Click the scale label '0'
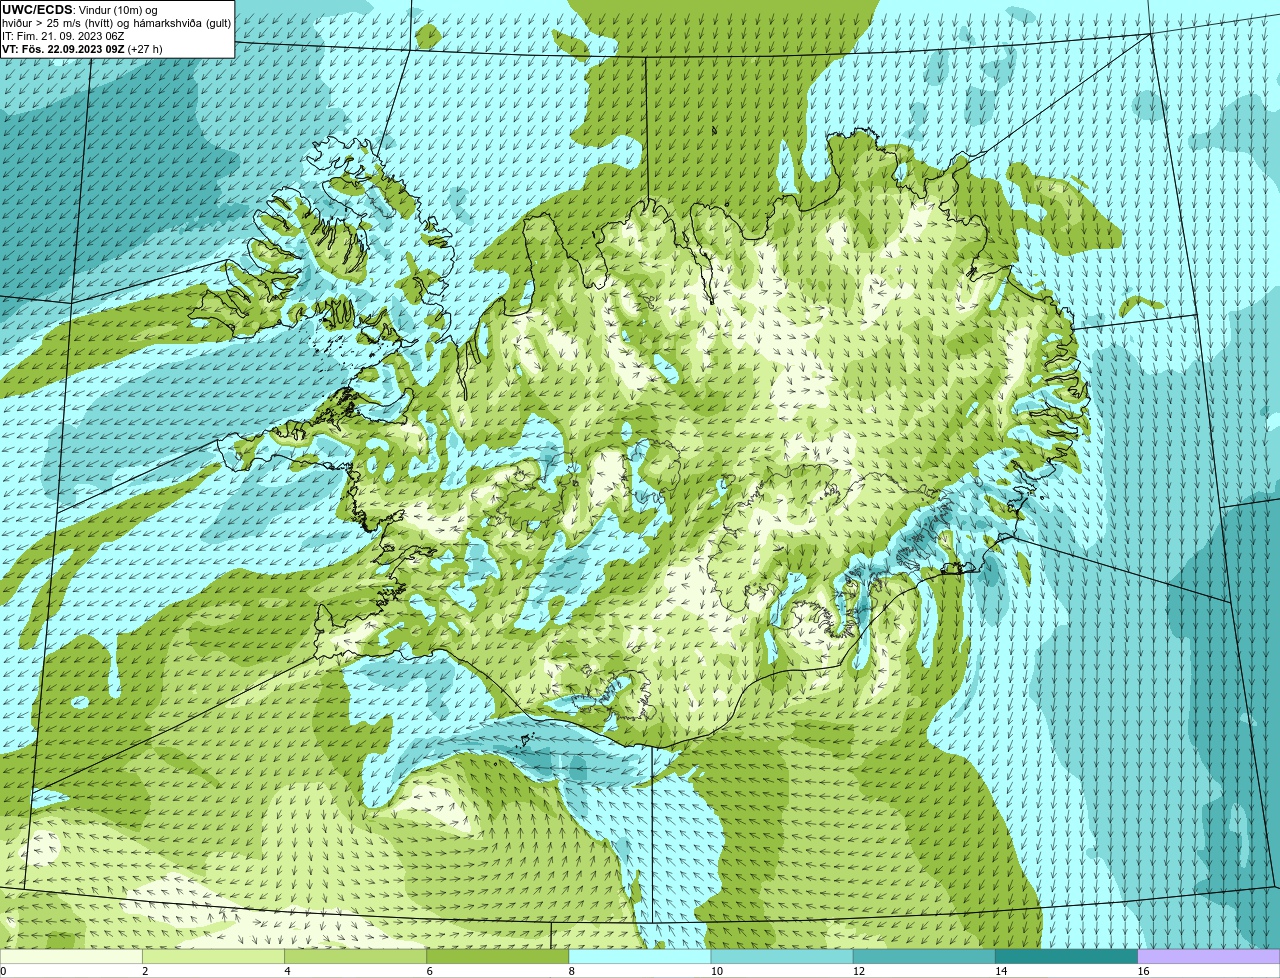The width and height of the screenshot is (1280, 978). pyautogui.click(x=3, y=971)
